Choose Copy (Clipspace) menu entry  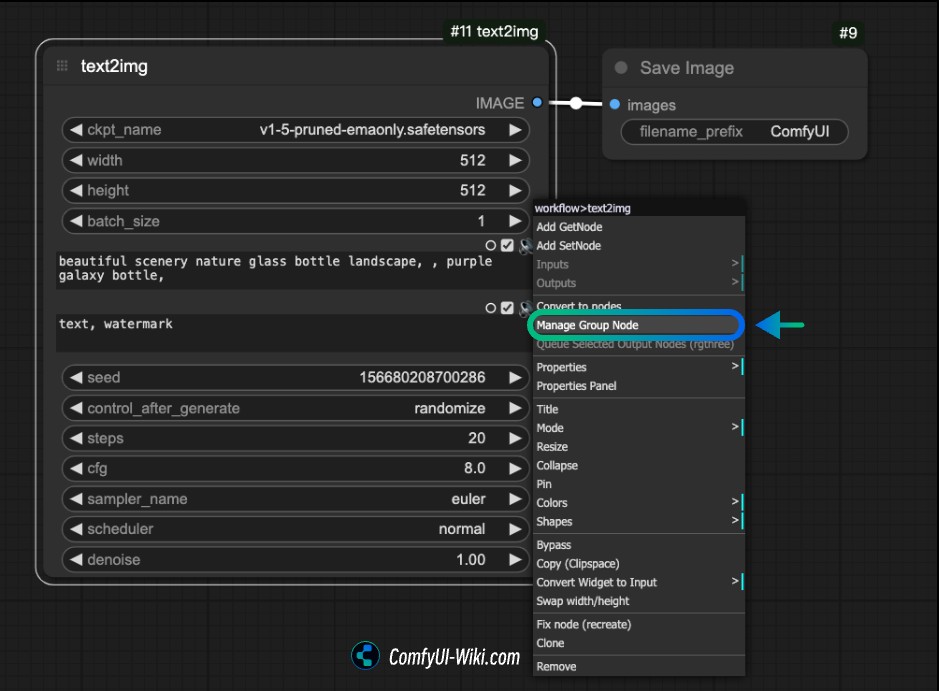[639, 563]
